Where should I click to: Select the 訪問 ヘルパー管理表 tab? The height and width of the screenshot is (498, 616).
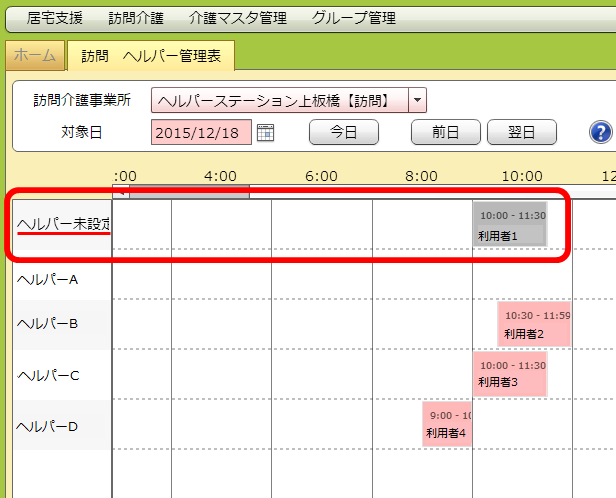pos(151,56)
